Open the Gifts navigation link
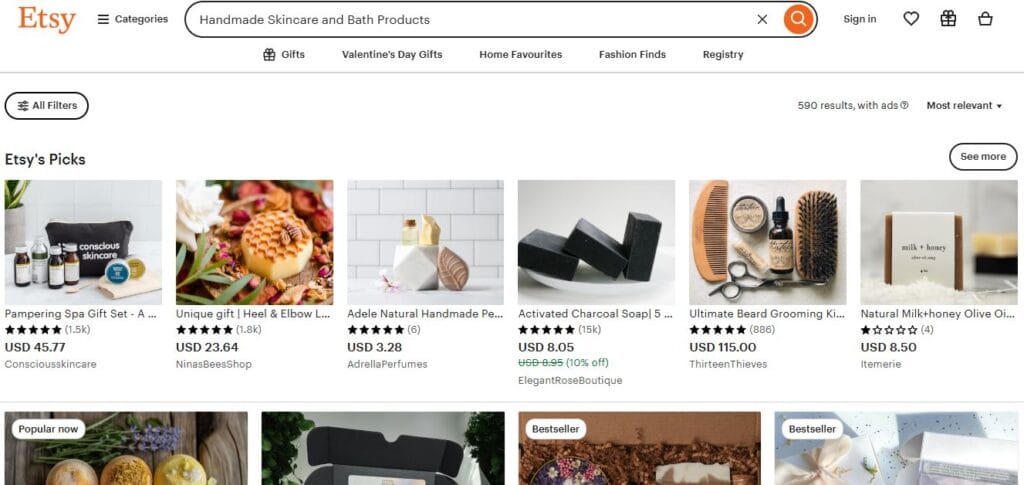 284,54
